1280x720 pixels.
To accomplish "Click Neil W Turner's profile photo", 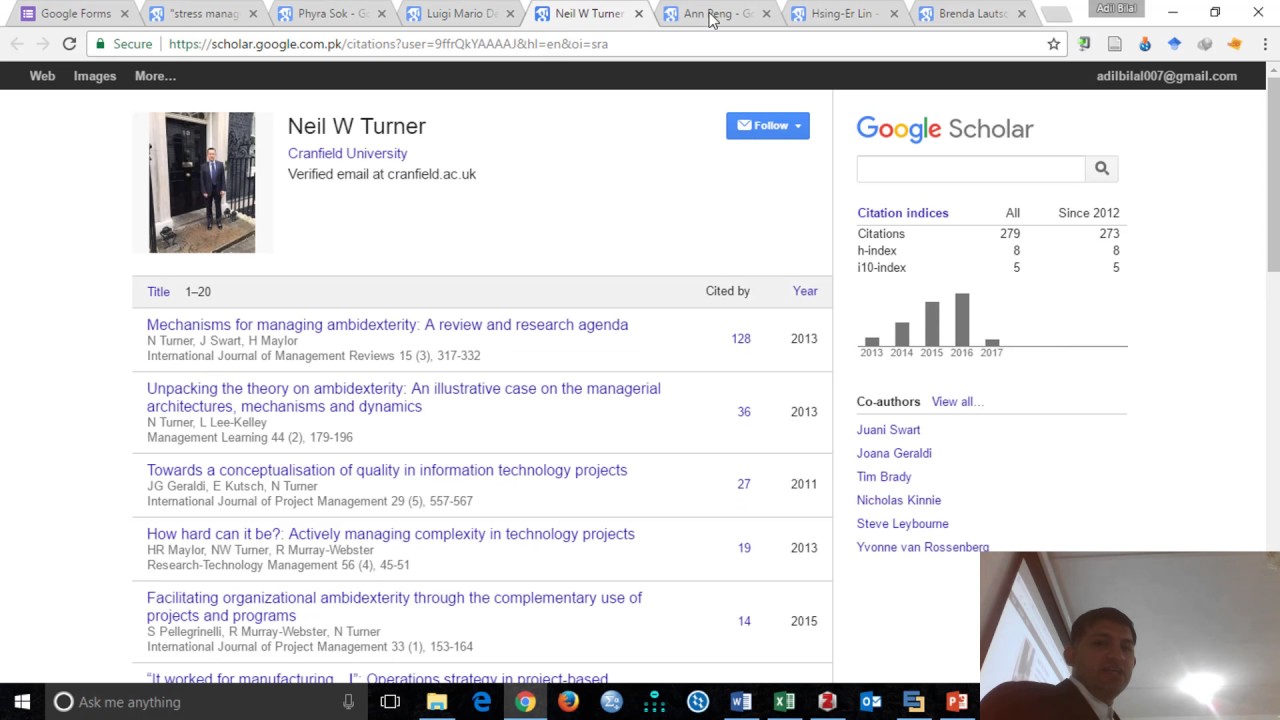I will click(x=202, y=182).
